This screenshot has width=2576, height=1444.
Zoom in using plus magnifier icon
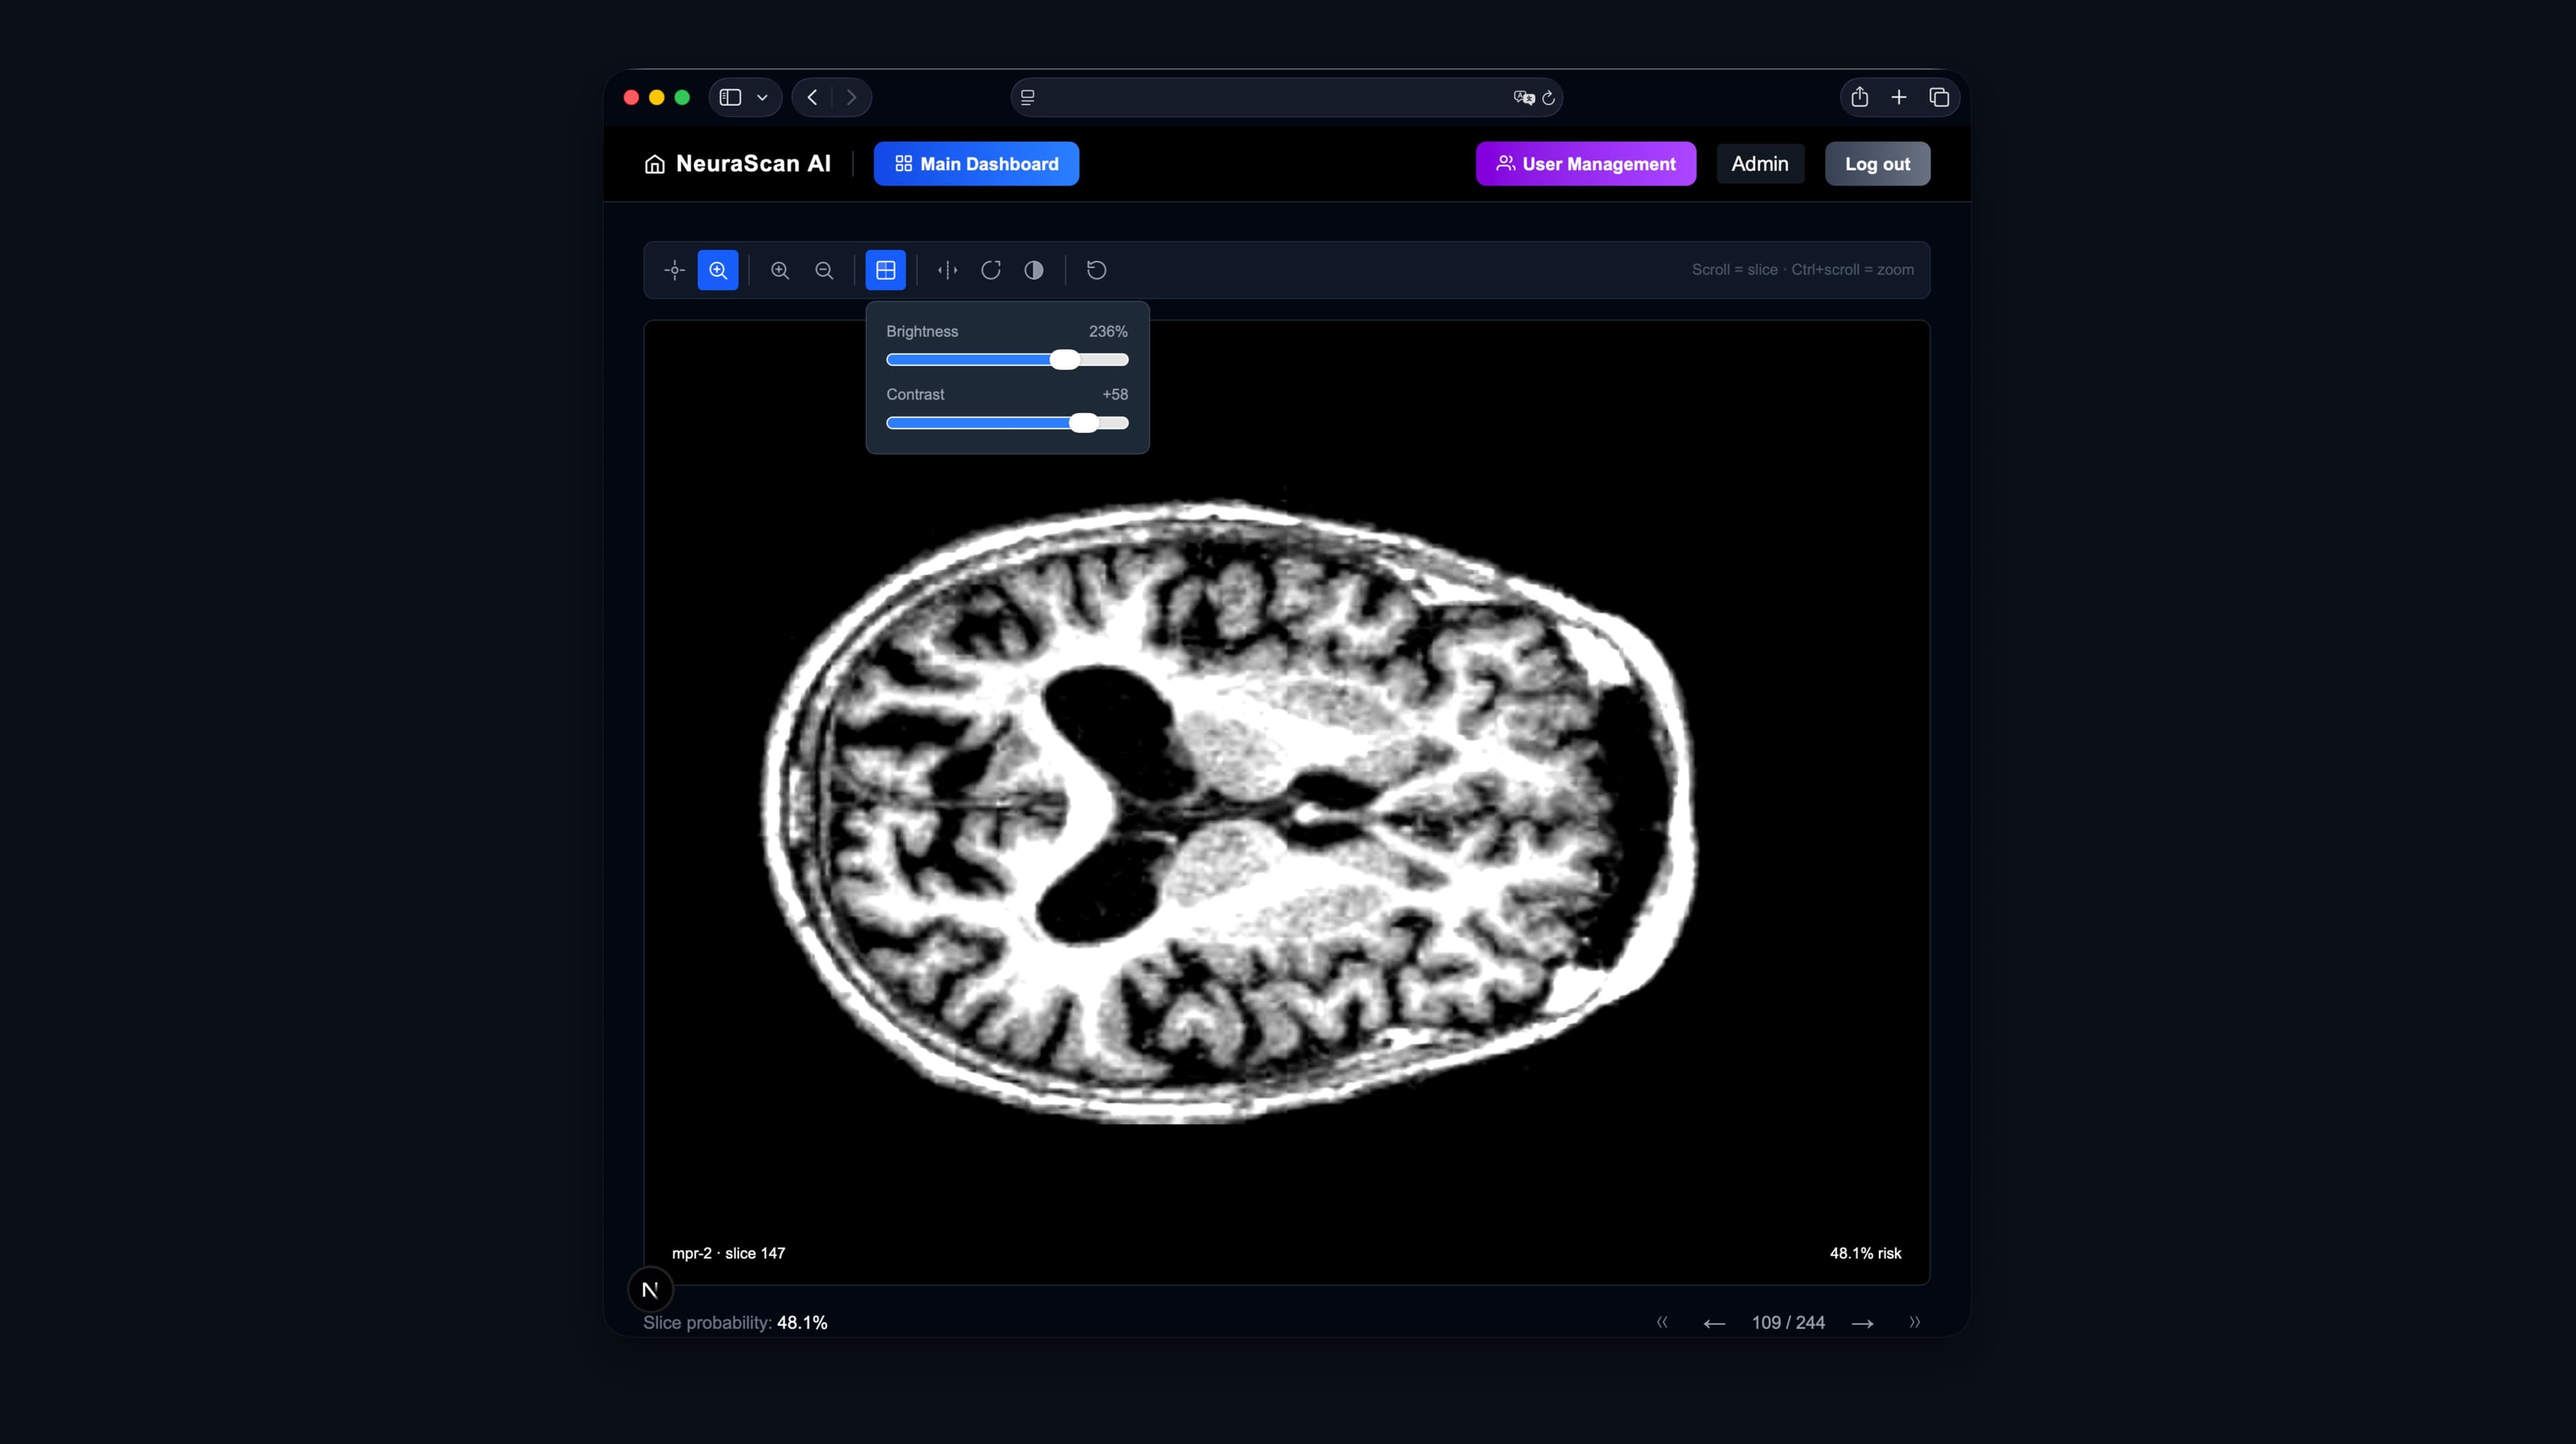780,270
